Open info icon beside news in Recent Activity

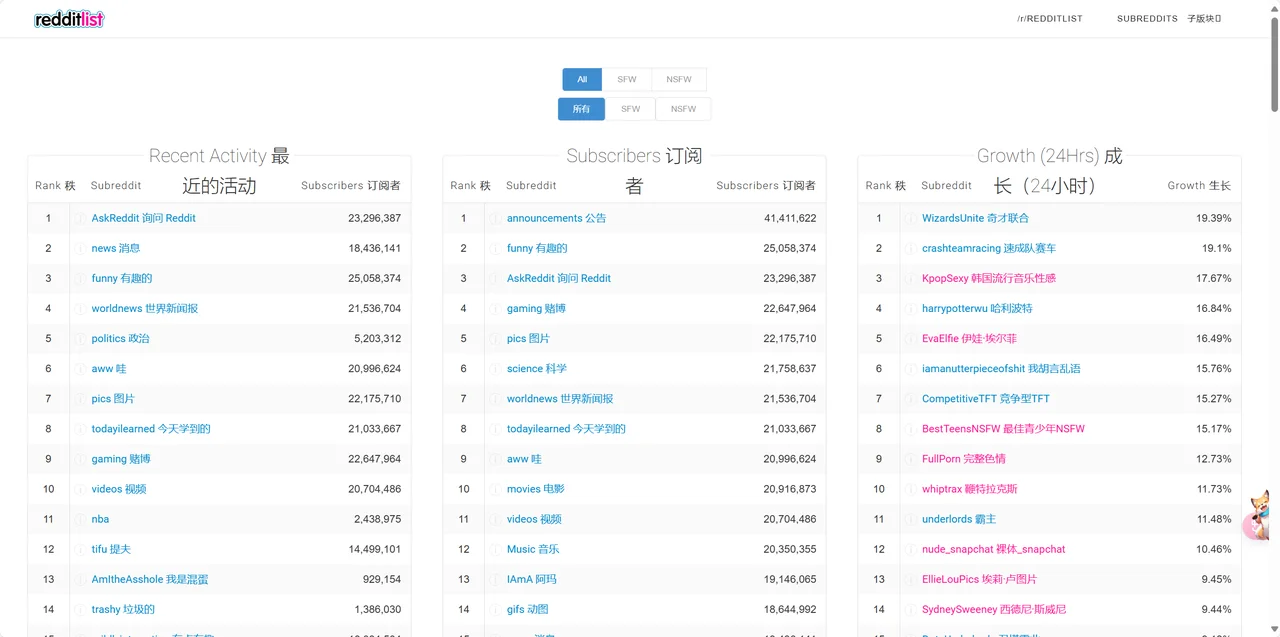click(x=80, y=248)
